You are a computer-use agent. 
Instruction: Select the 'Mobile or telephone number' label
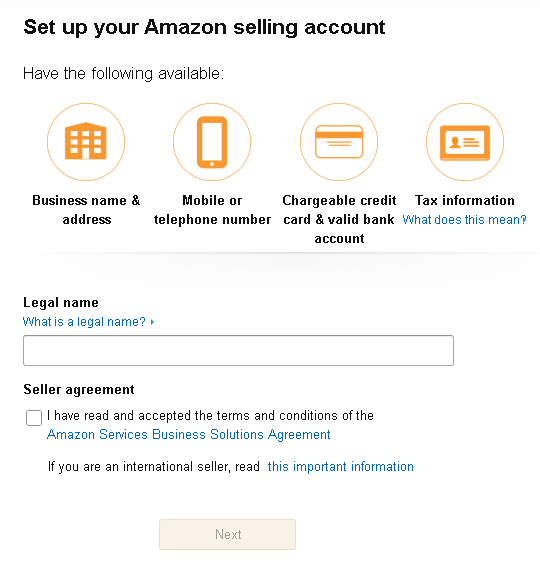point(212,210)
